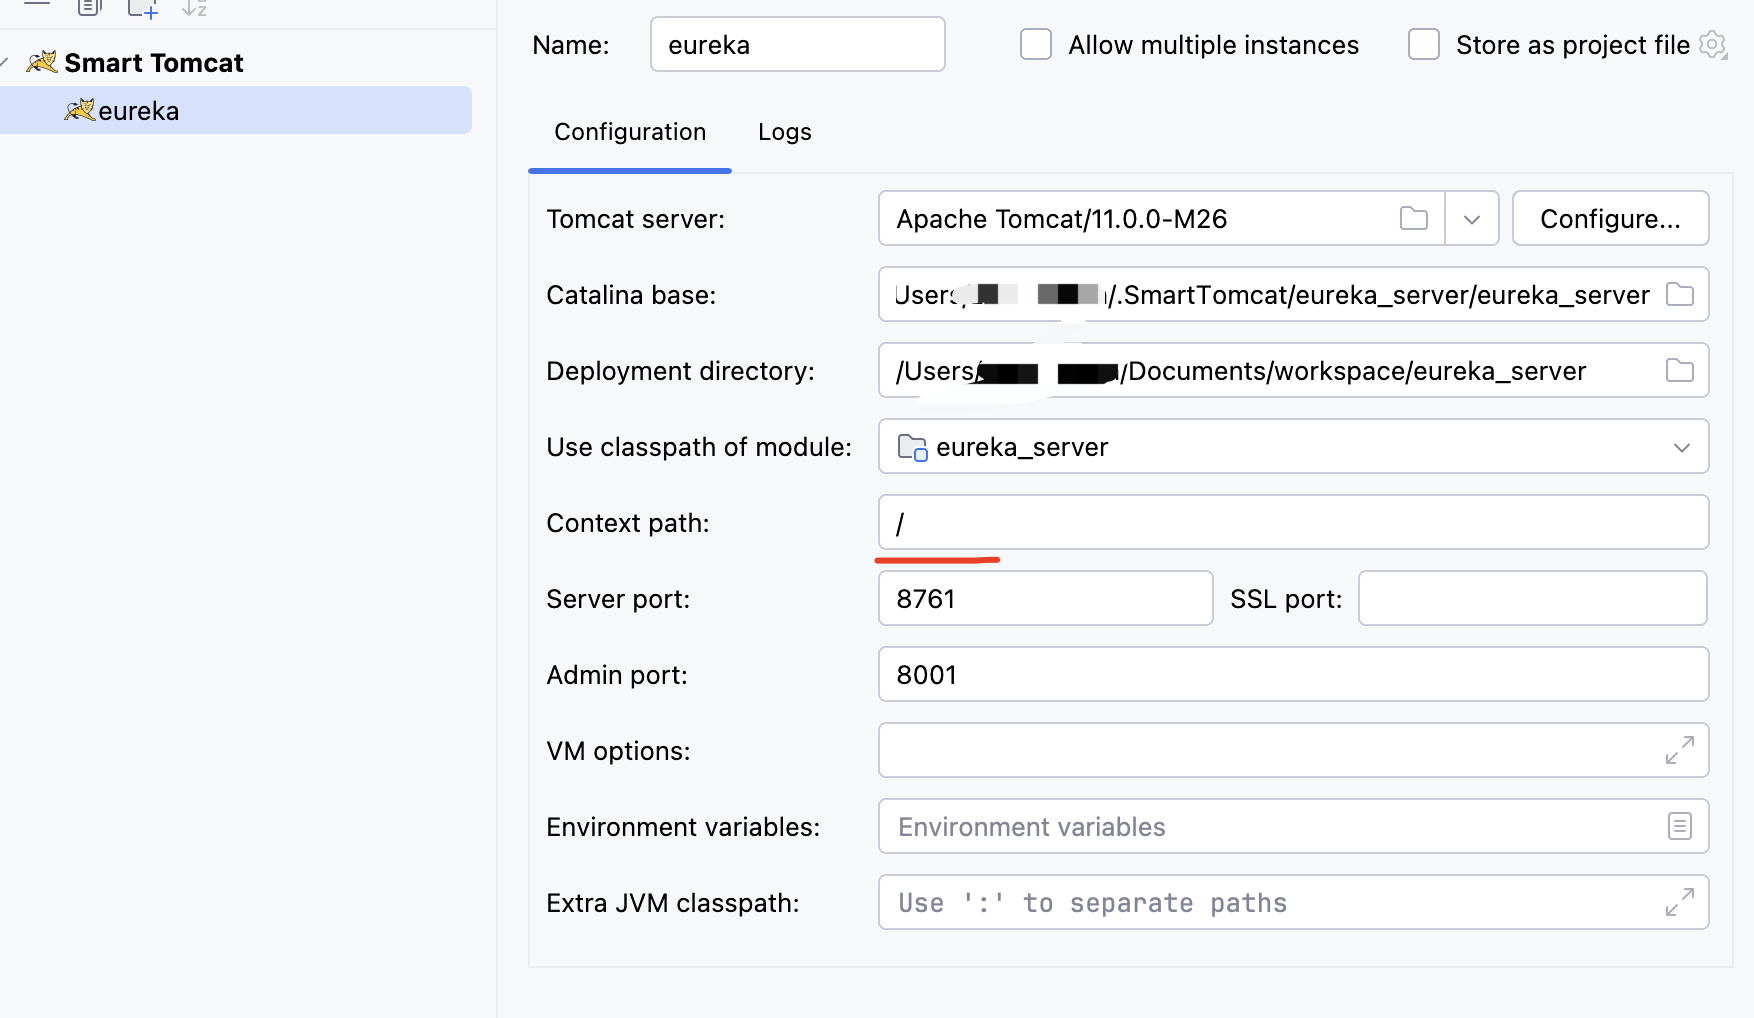Screen dimensions: 1754x1018
Task: Click the Context path input field
Action: click(1293, 522)
